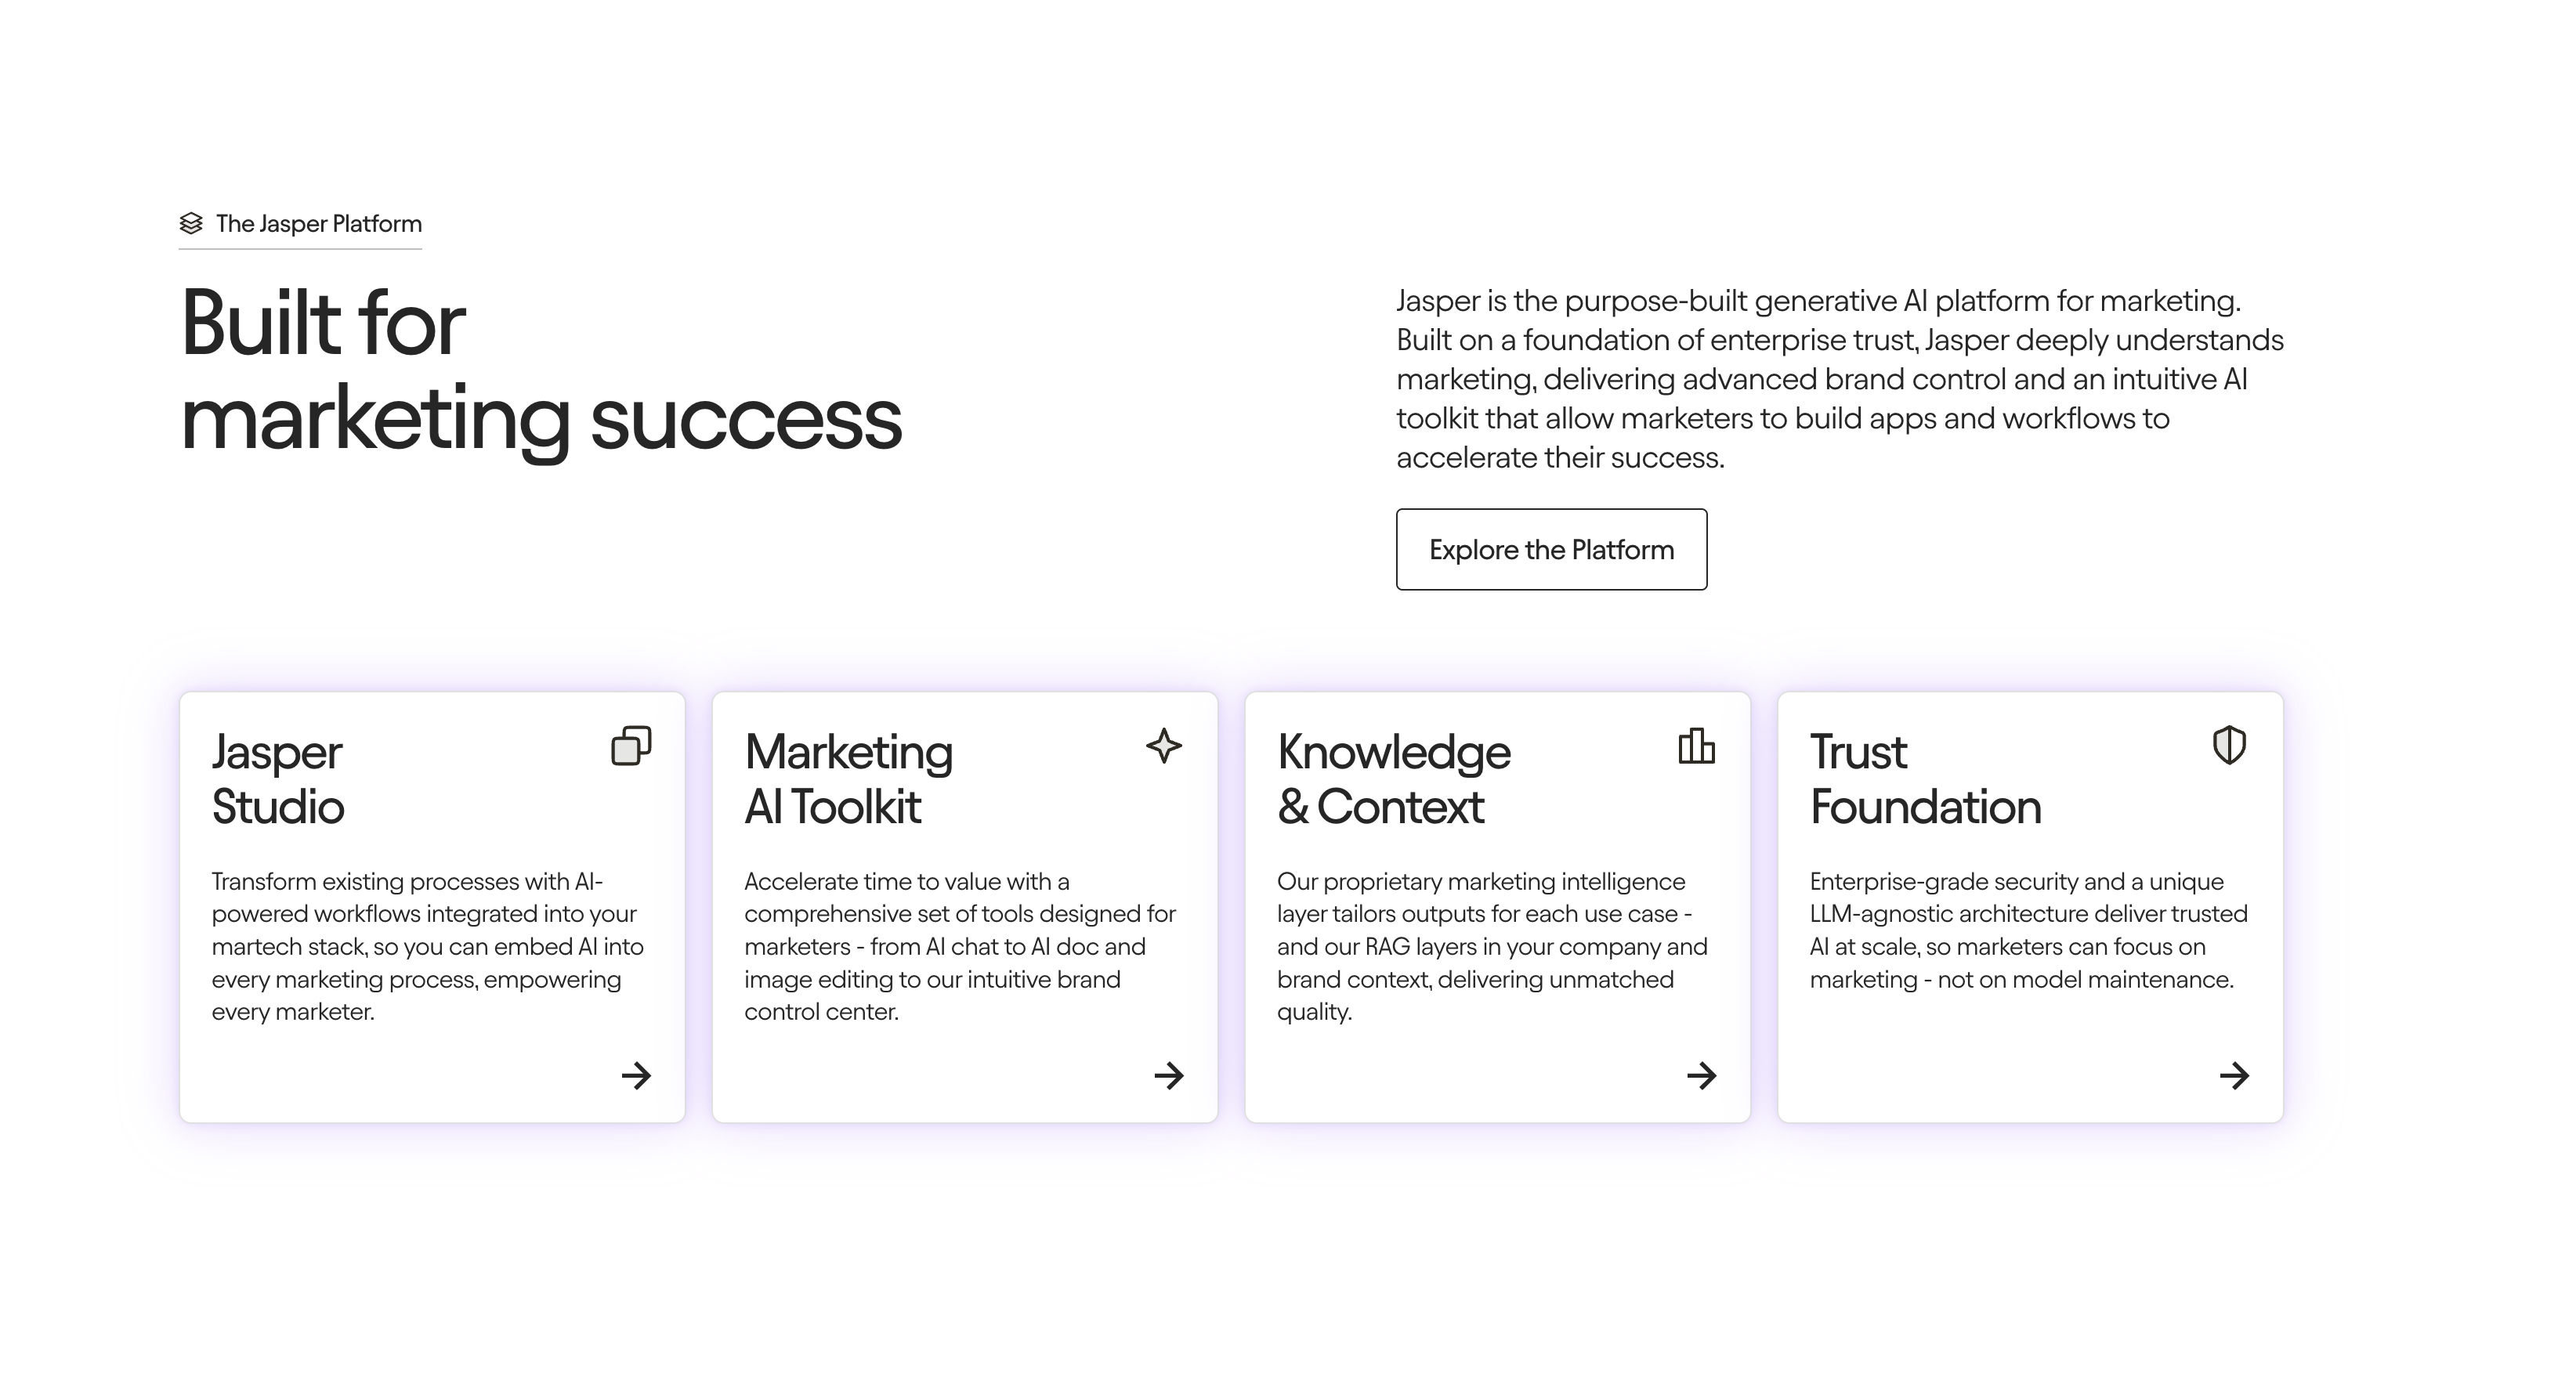
Task: Click the sparkle star icon on Marketing AI Toolkit
Action: click(x=1164, y=746)
